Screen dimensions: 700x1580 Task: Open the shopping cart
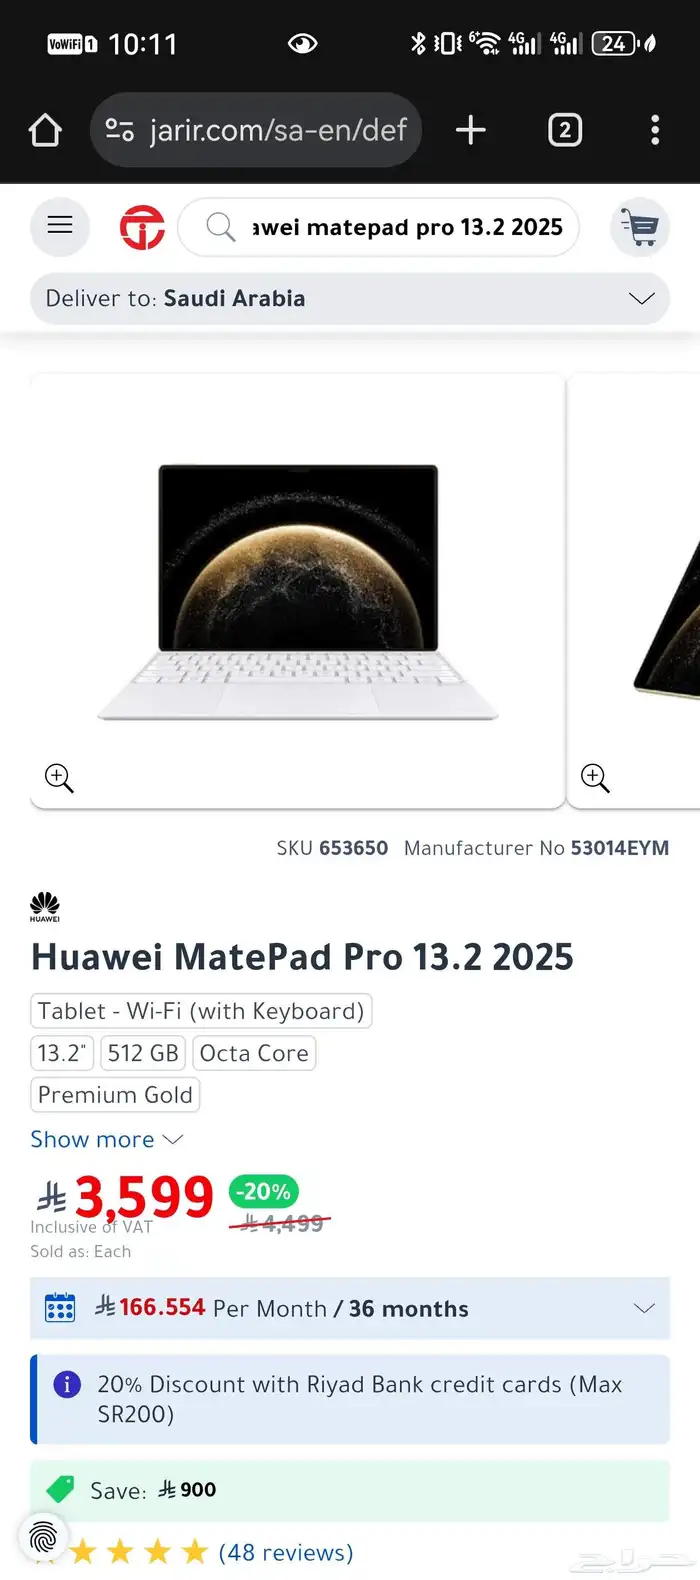click(640, 227)
